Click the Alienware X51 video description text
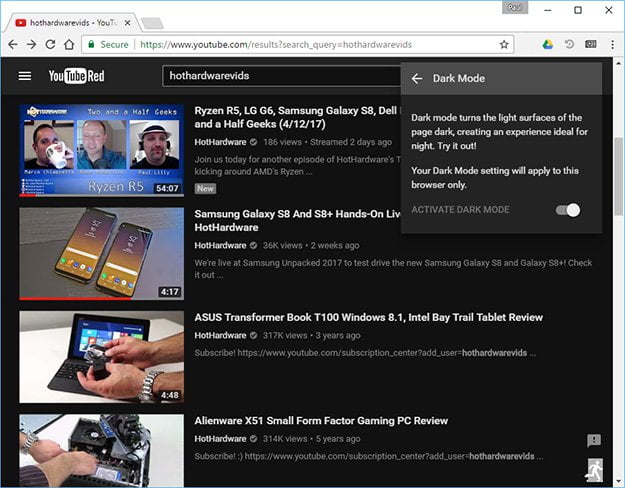 pyautogui.click(x=368, y=456)
